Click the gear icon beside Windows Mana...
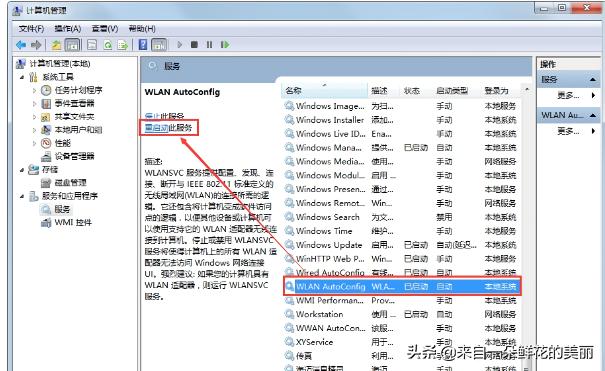This screenshot has height=371, width=605. [289, 147]
